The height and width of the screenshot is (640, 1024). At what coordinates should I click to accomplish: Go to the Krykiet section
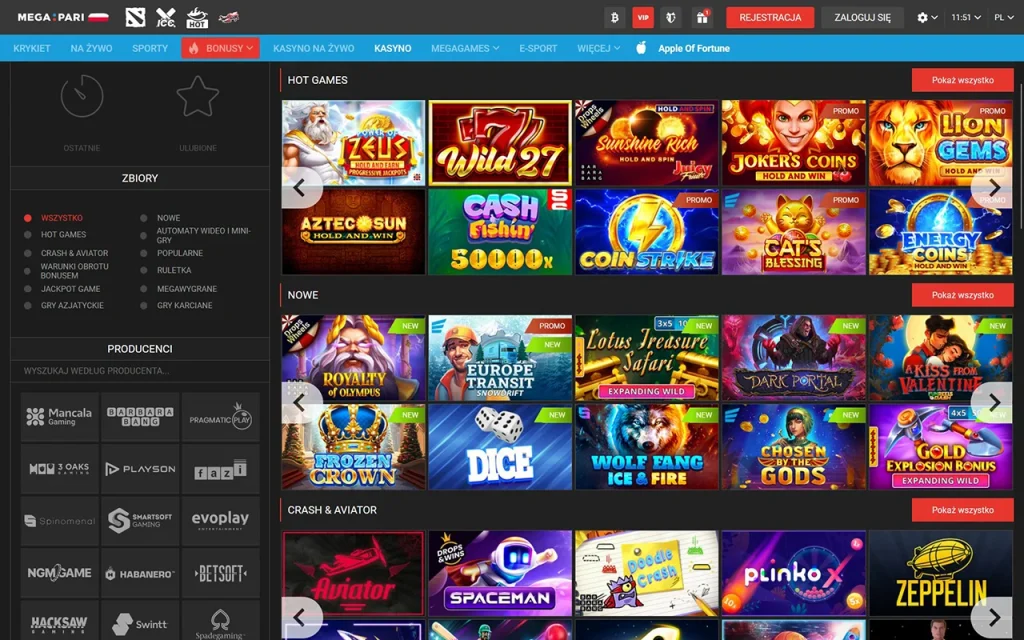click(32, 48)
